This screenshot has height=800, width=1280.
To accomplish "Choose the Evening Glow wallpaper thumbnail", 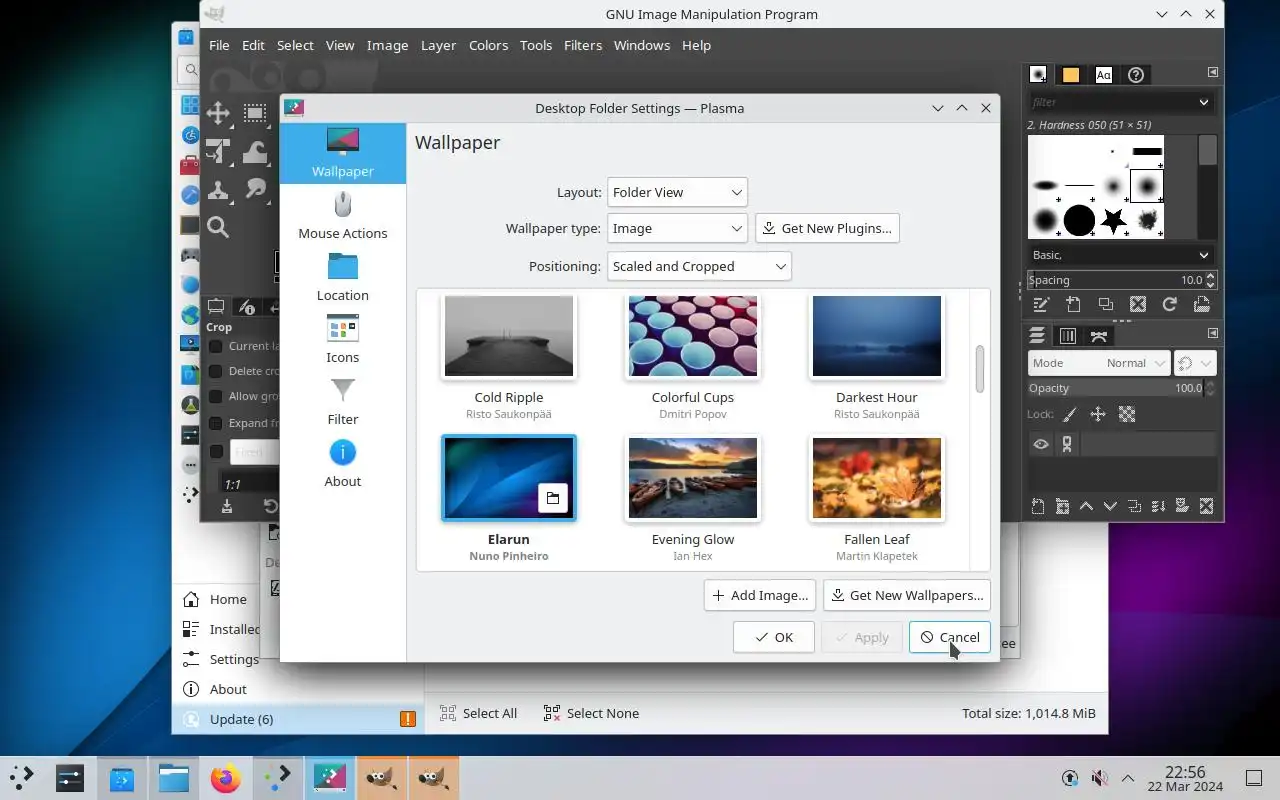I will click(x=693, y=478).
